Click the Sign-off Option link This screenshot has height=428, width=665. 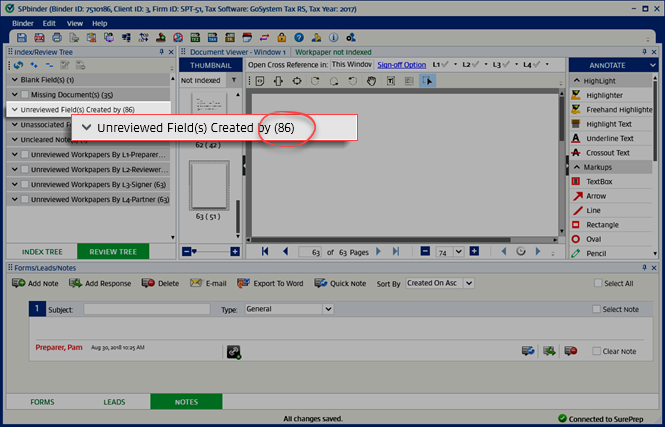(401, 64)
